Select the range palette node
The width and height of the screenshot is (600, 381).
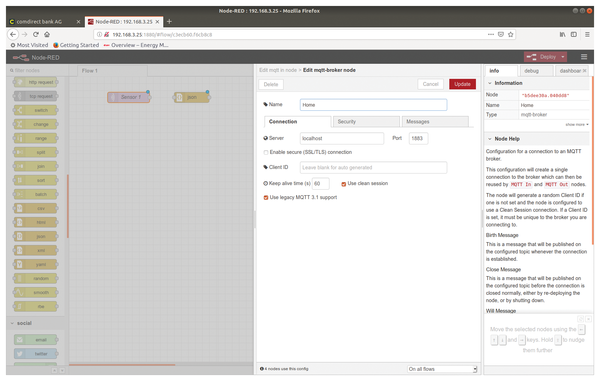(x=36, y=138)
